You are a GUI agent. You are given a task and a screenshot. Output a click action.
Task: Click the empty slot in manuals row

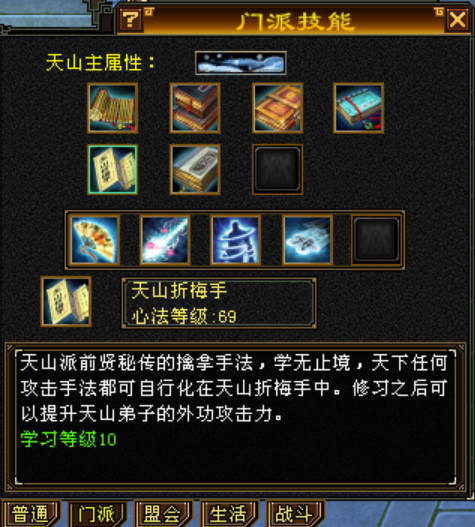277,169
